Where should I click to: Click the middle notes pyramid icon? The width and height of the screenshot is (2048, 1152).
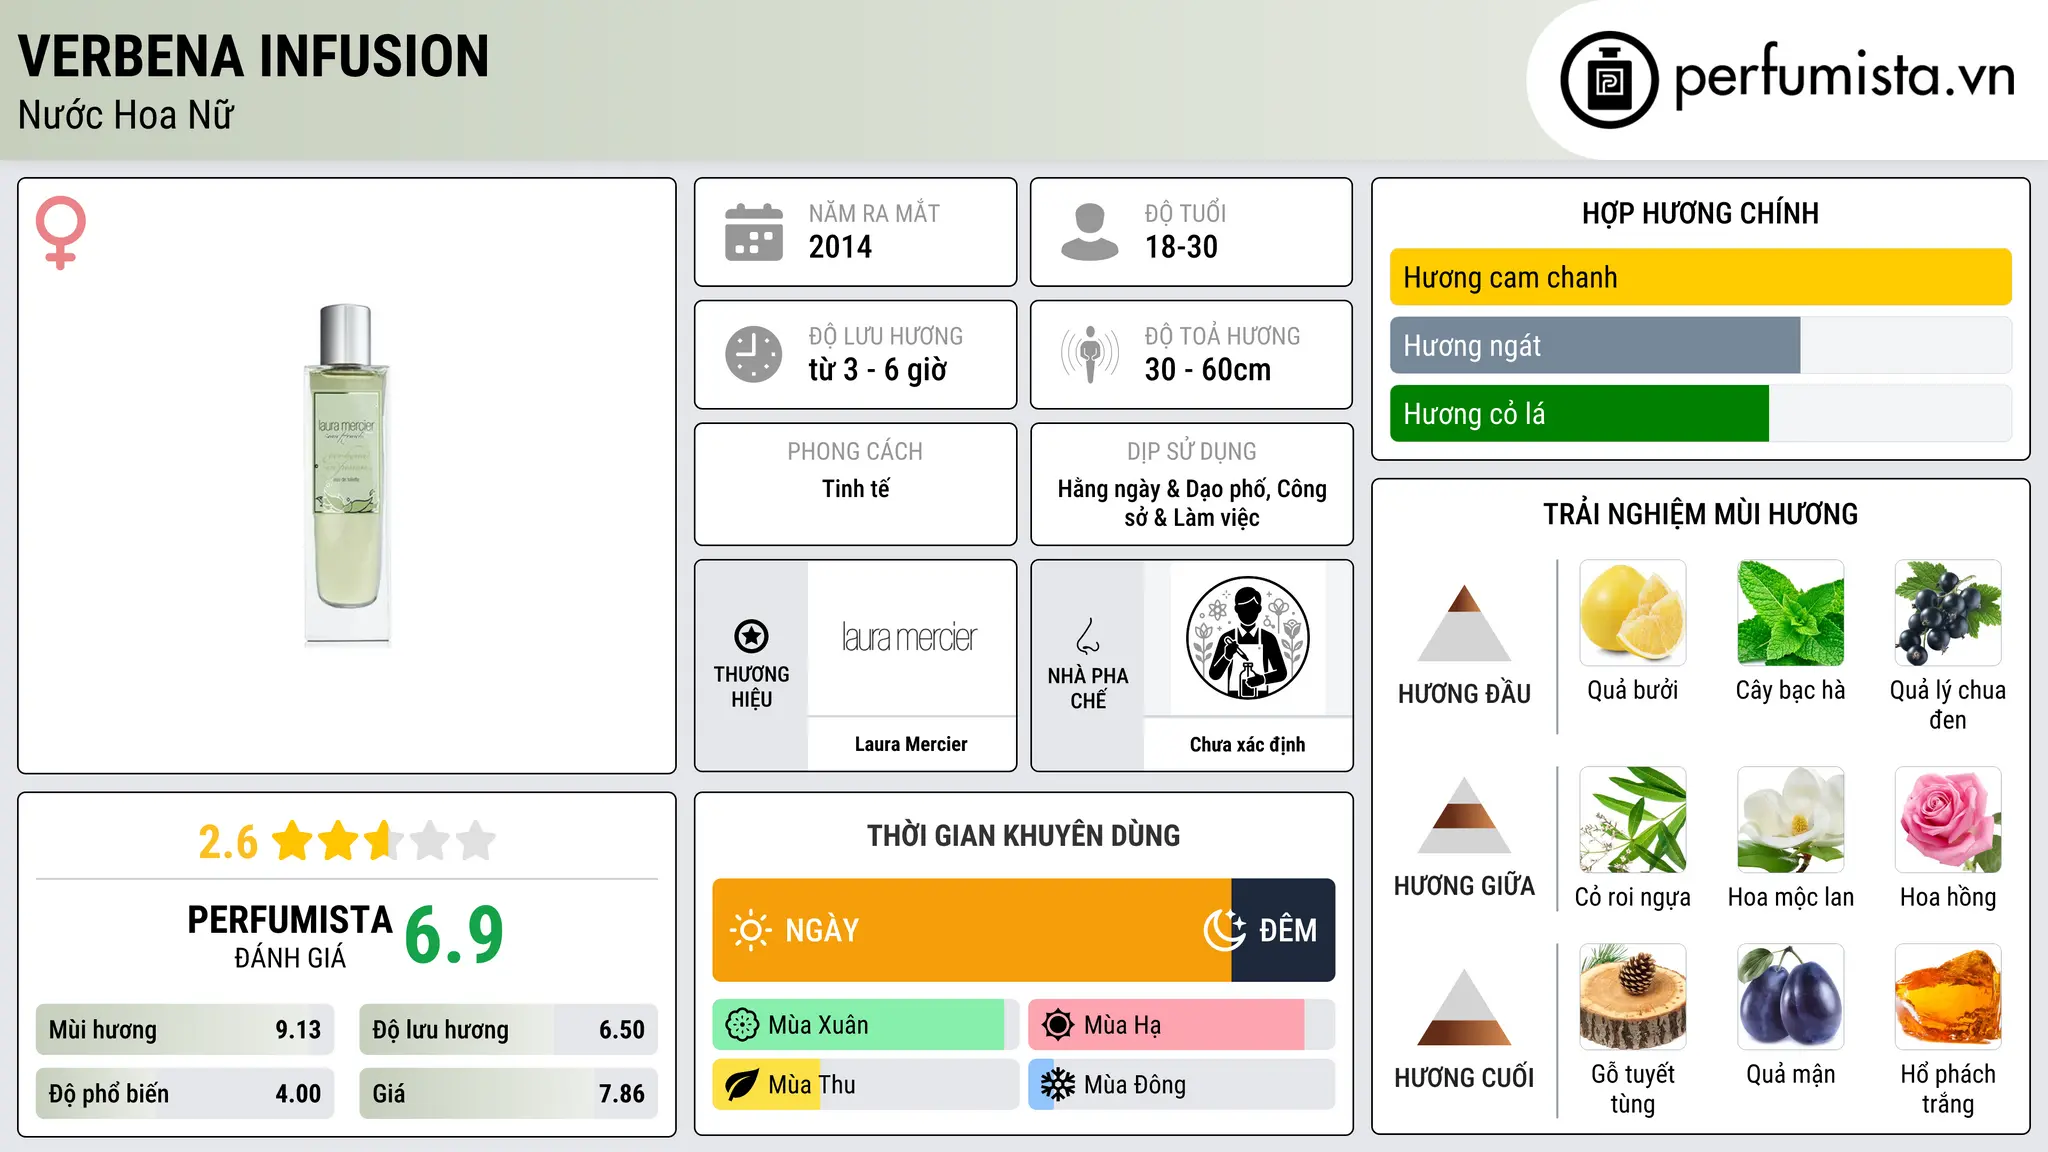[x=1464, y=815]
